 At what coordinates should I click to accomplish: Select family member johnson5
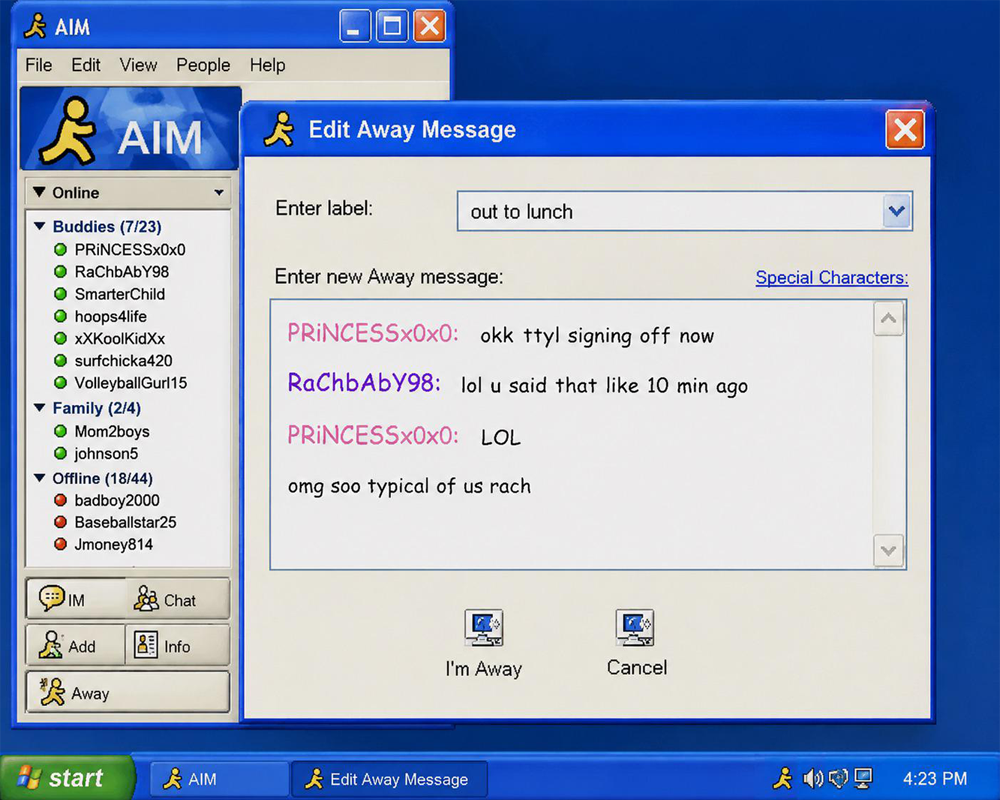(x=106, y=454)
